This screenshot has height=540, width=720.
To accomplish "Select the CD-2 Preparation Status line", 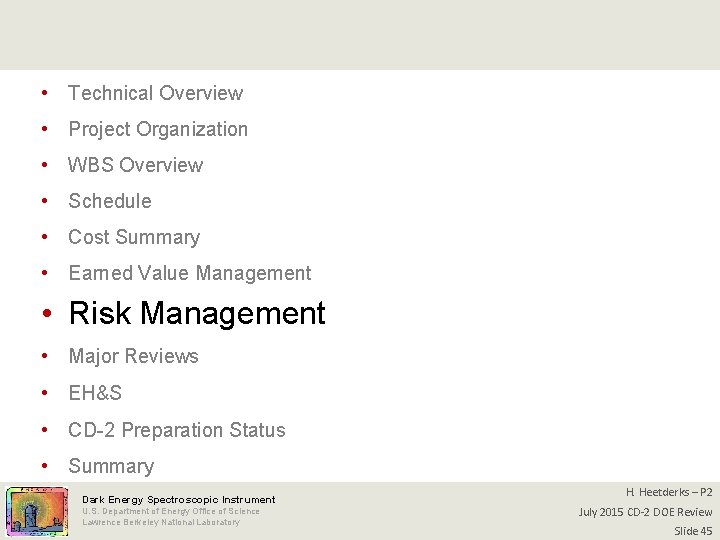I will point(177,430).
